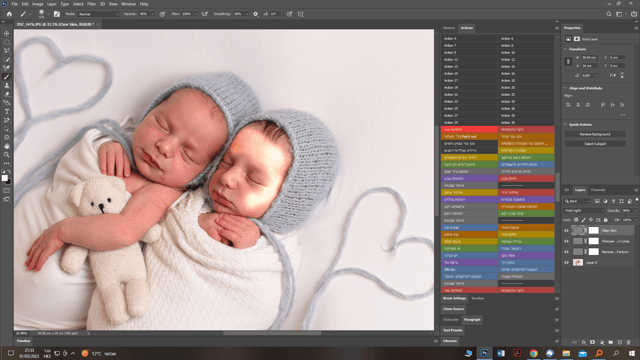Collapse the Transform section in Properties
640x360 pixels.
click(565, 49)
